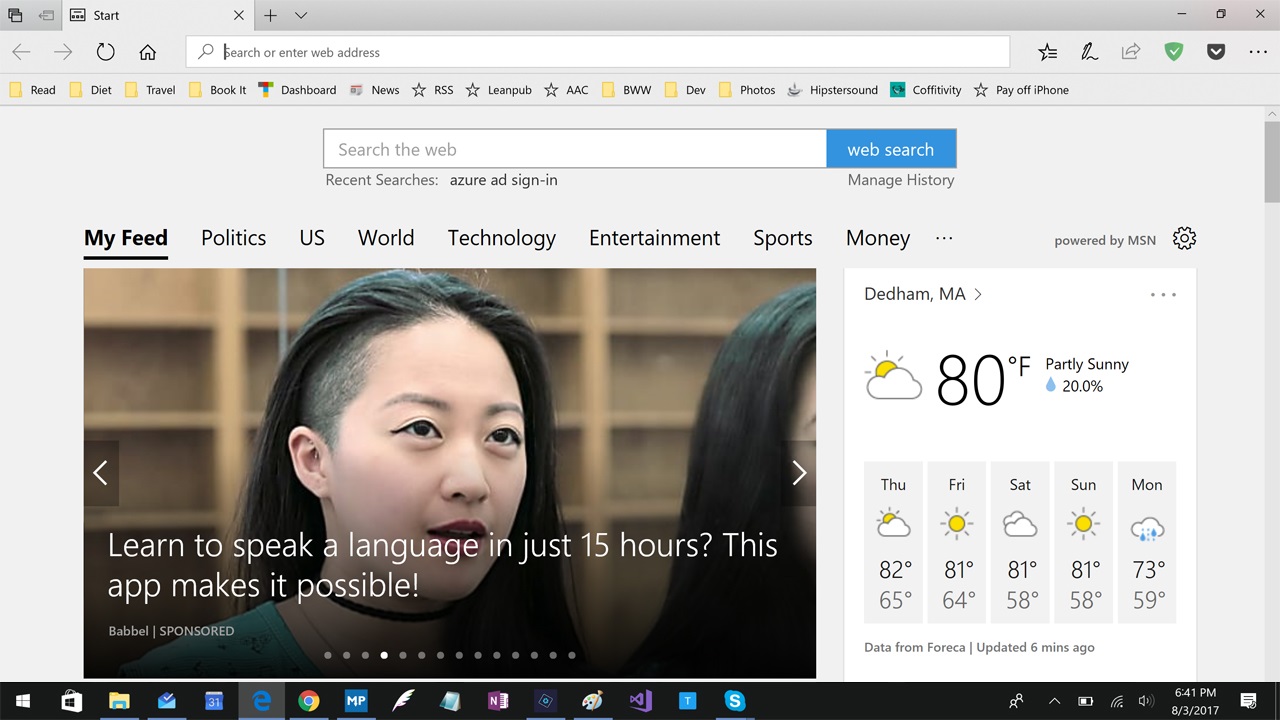Launch Chrome from the taskbar
1280x720 pixels.
pos(309,701)
